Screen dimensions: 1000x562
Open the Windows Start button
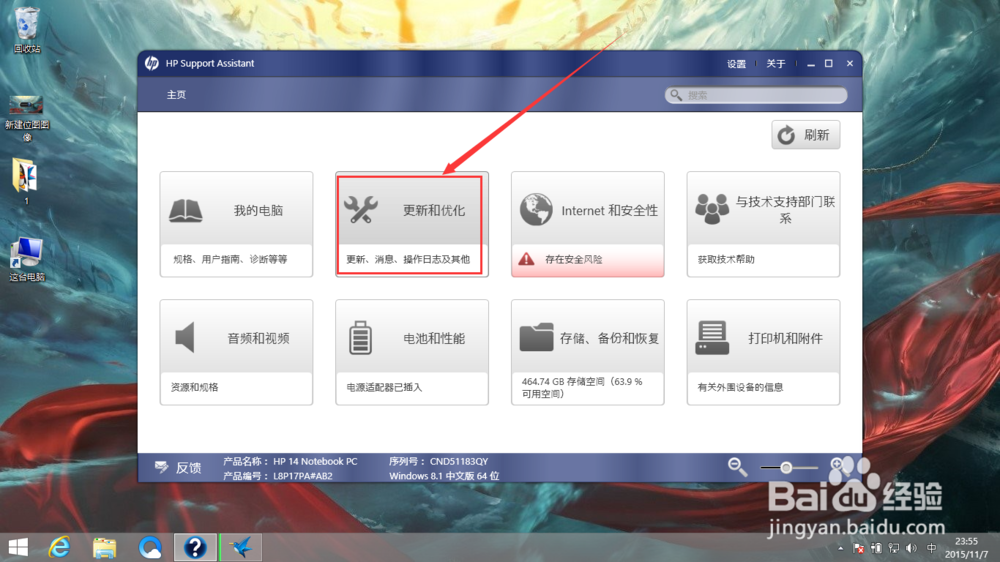click(18, 547)
